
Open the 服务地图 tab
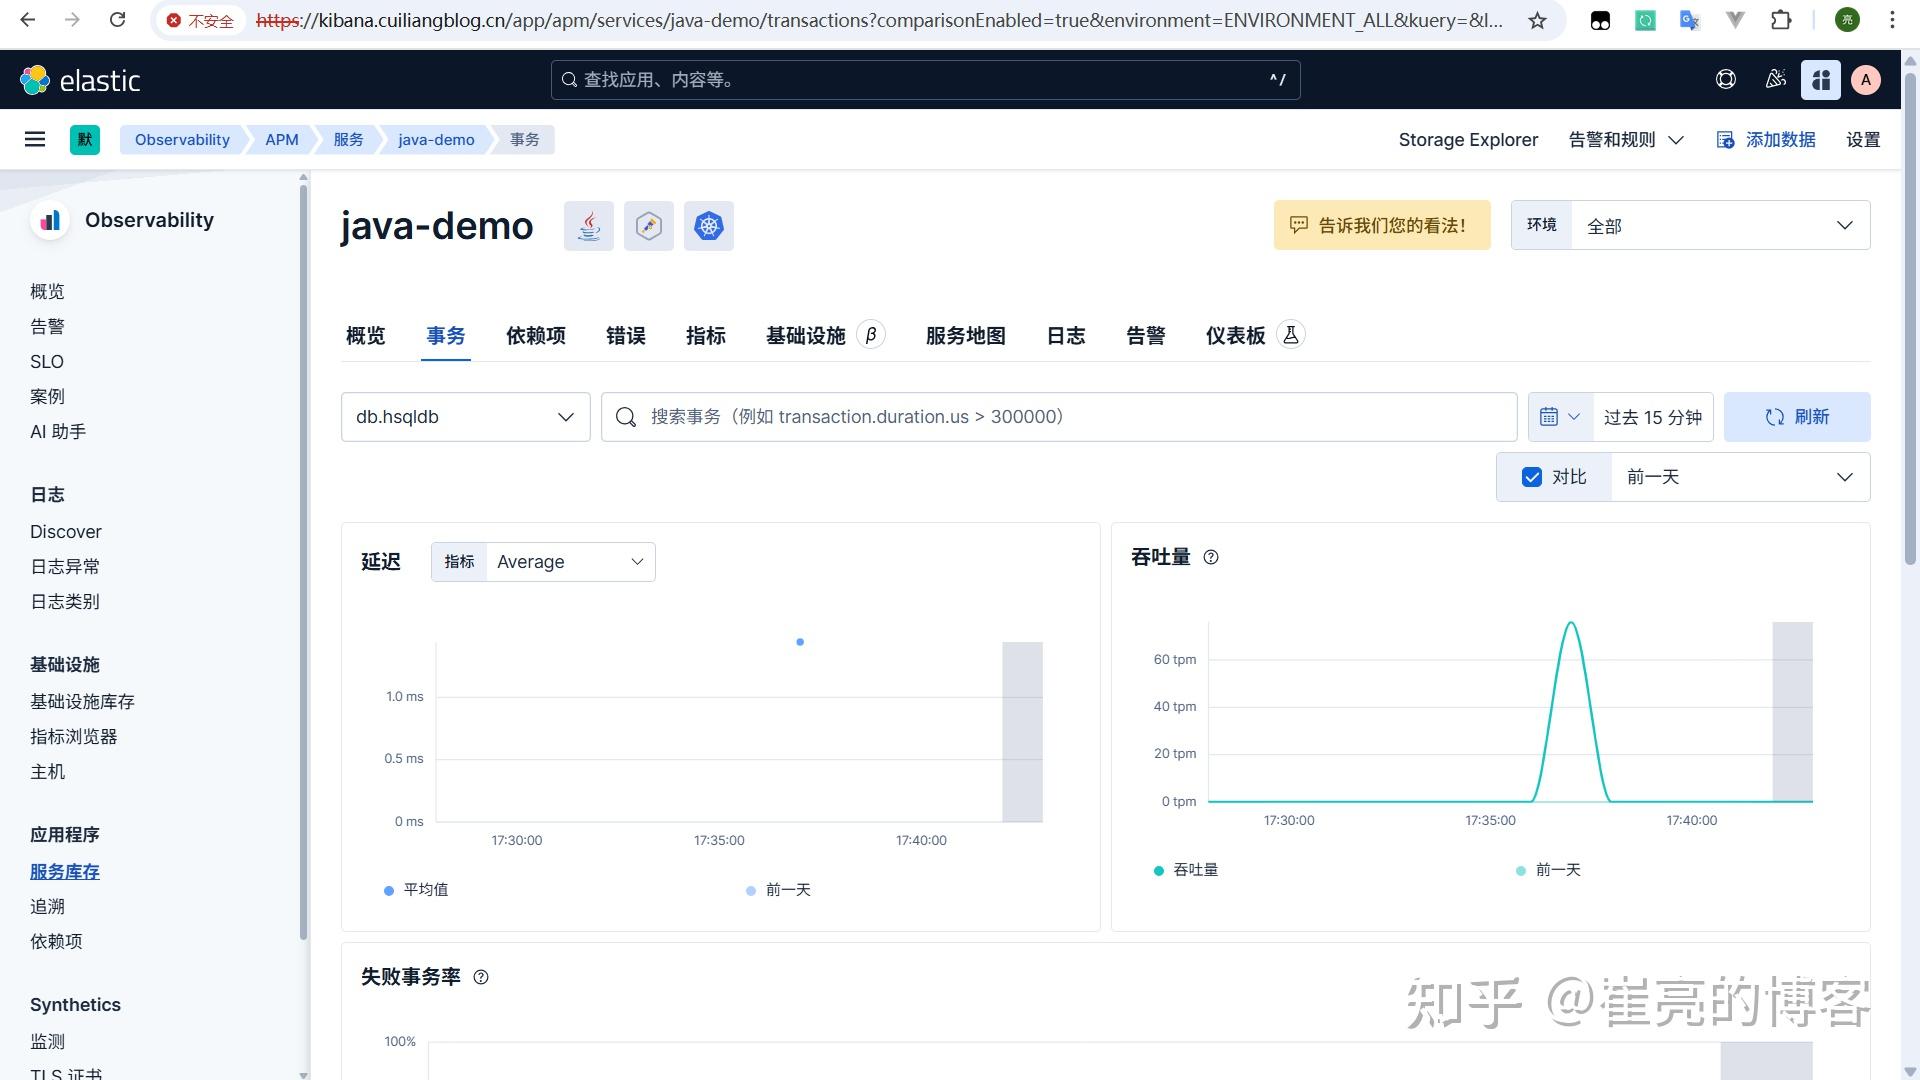[965, 336]
